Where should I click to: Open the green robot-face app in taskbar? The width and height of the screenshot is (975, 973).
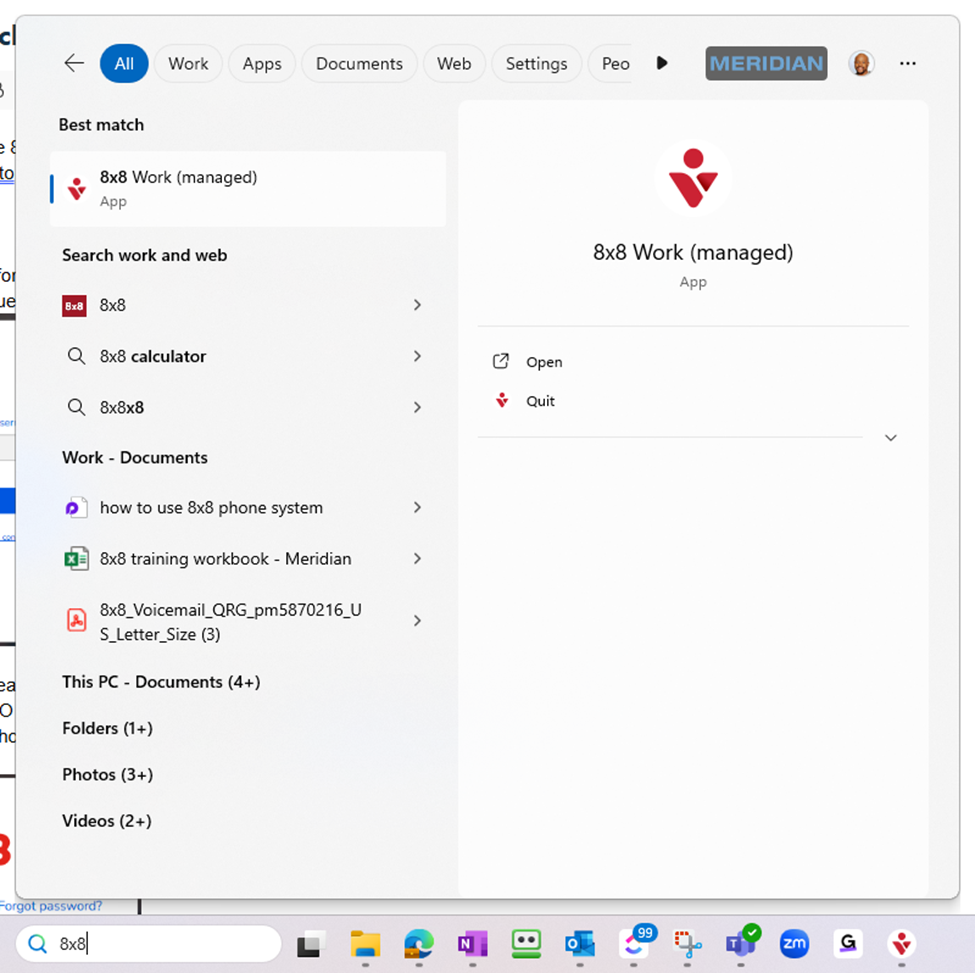click(x=526, y=944)
